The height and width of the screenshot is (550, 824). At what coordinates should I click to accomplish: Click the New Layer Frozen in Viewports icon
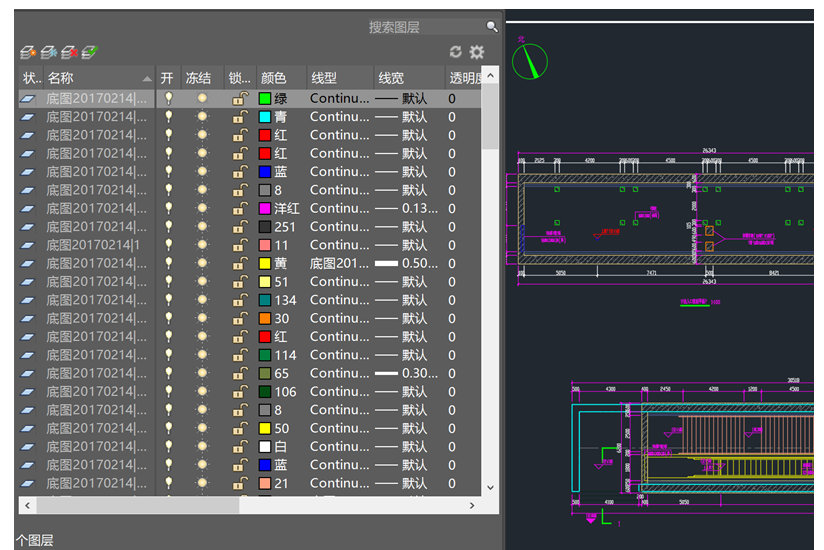pyautogui.click(x=49, y=52)
